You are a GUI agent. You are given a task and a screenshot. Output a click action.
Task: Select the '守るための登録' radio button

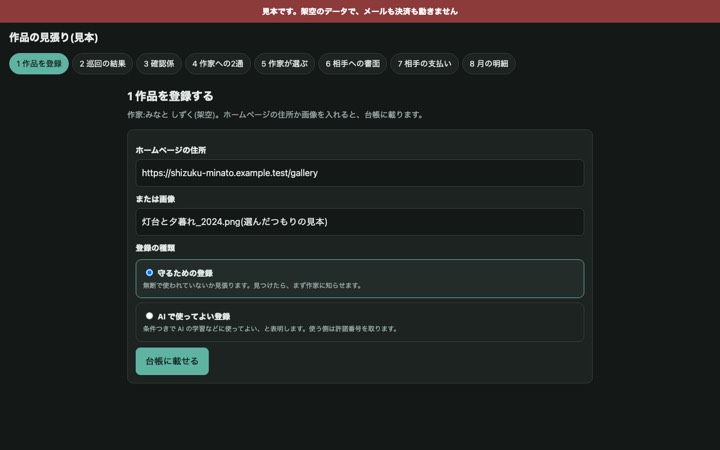point(149,272)
